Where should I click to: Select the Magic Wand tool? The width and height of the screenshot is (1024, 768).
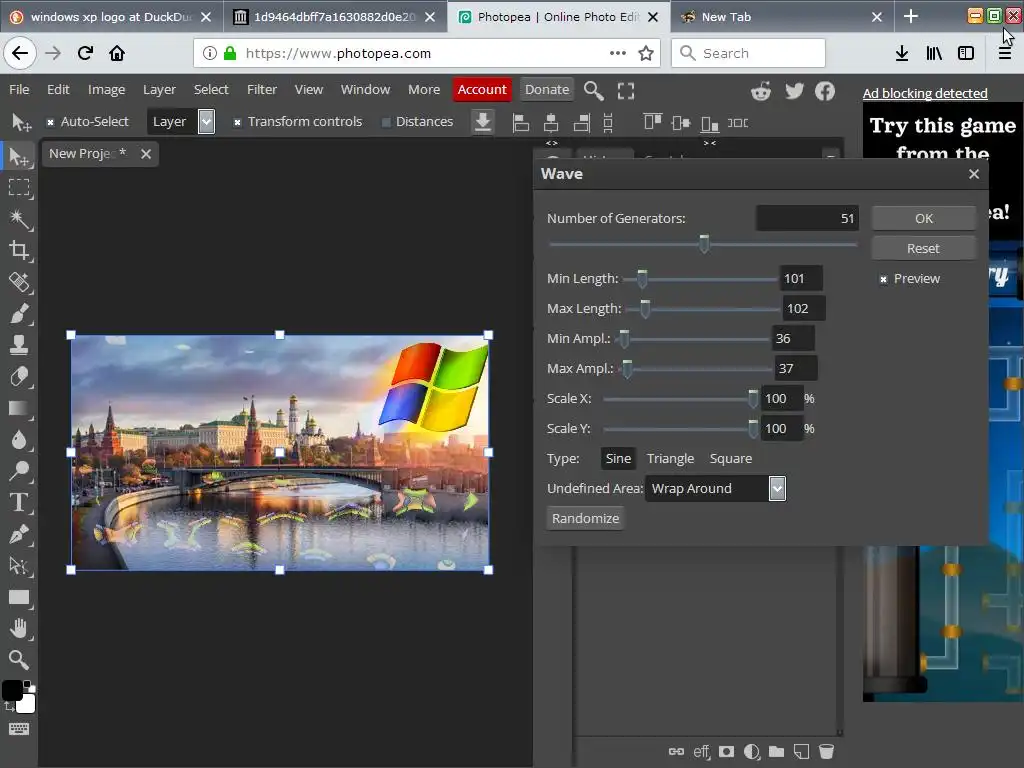click(19, 219)
